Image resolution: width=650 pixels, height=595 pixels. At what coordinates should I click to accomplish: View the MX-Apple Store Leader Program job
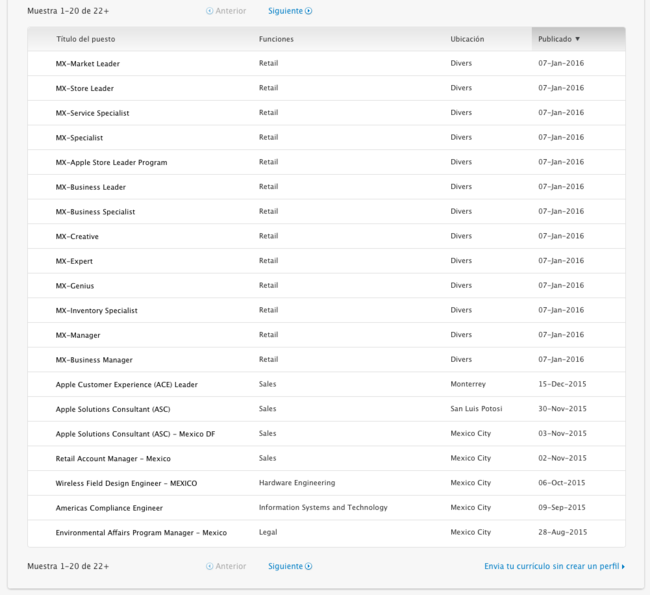[112, 162]
